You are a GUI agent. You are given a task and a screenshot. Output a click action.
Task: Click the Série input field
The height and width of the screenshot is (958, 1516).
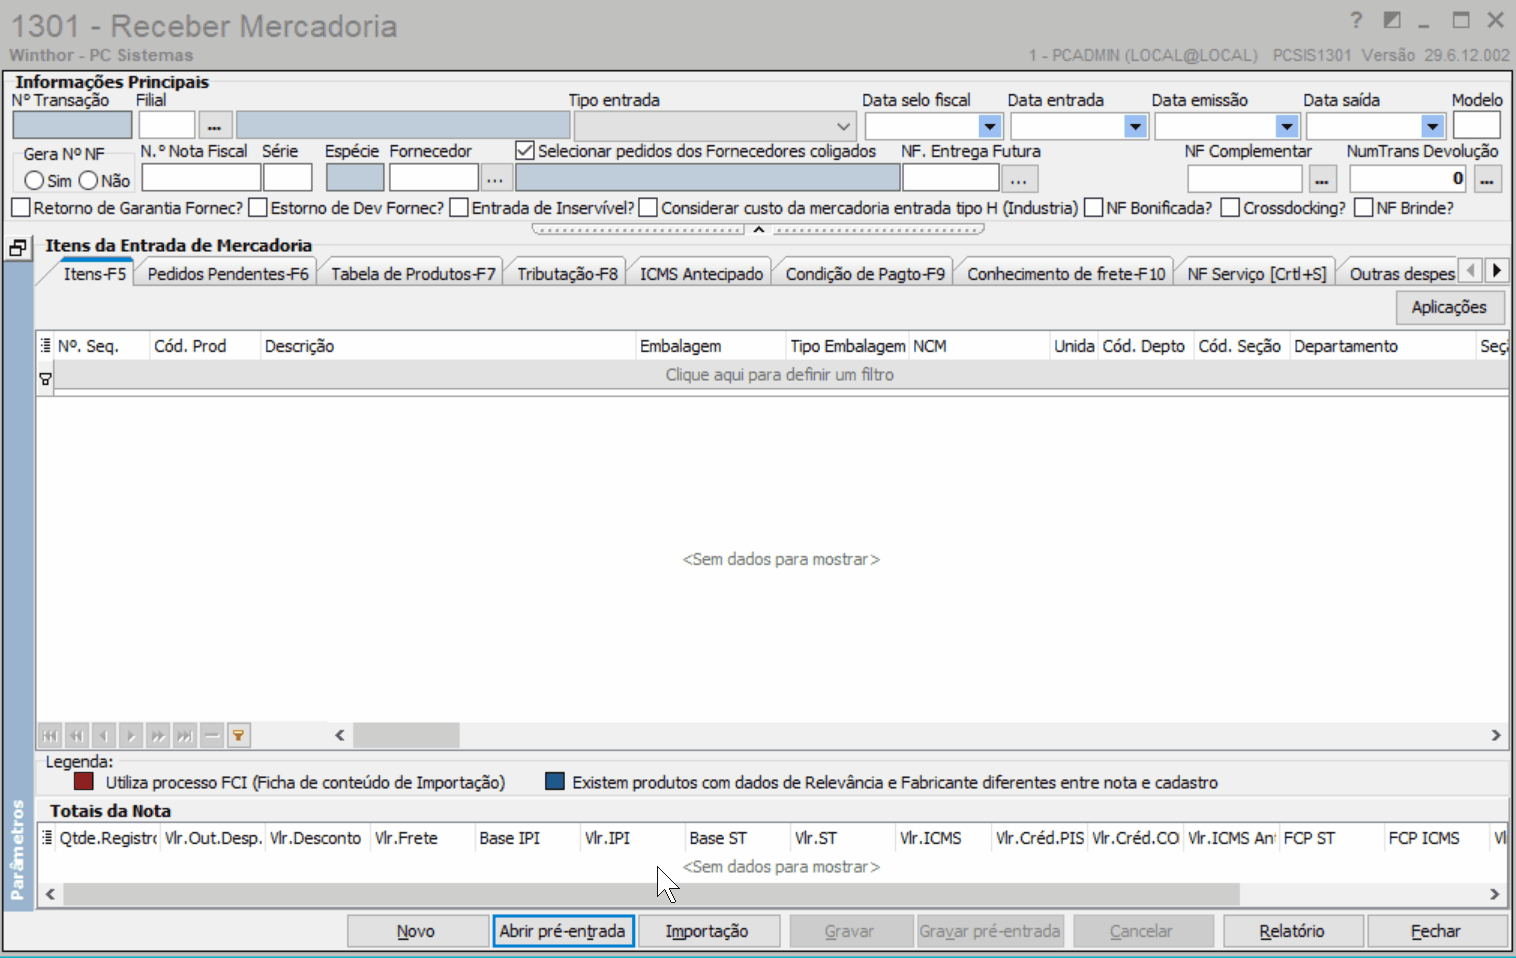288,178
